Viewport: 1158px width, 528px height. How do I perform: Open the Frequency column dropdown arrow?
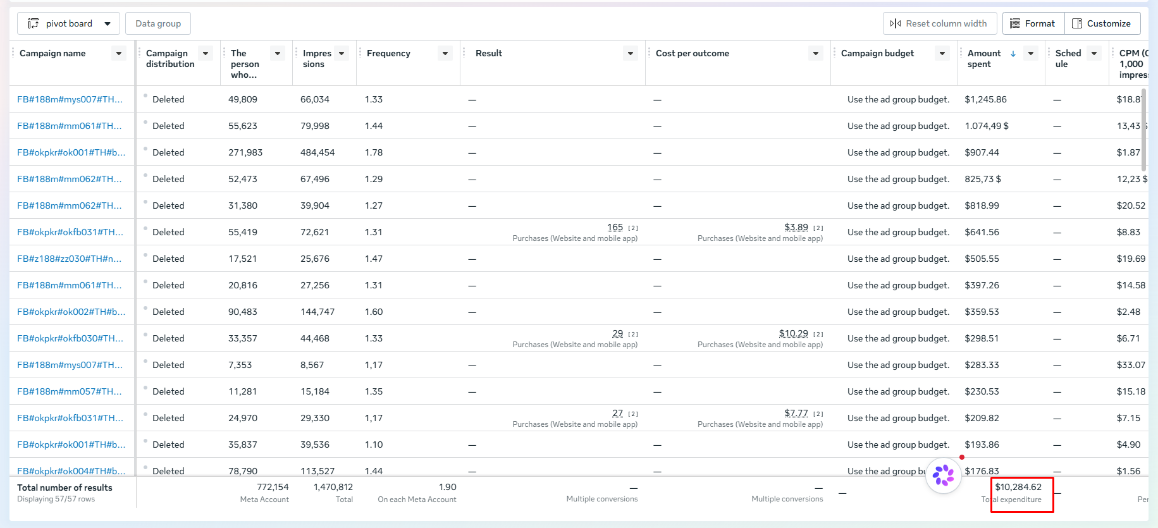[445, 53]
